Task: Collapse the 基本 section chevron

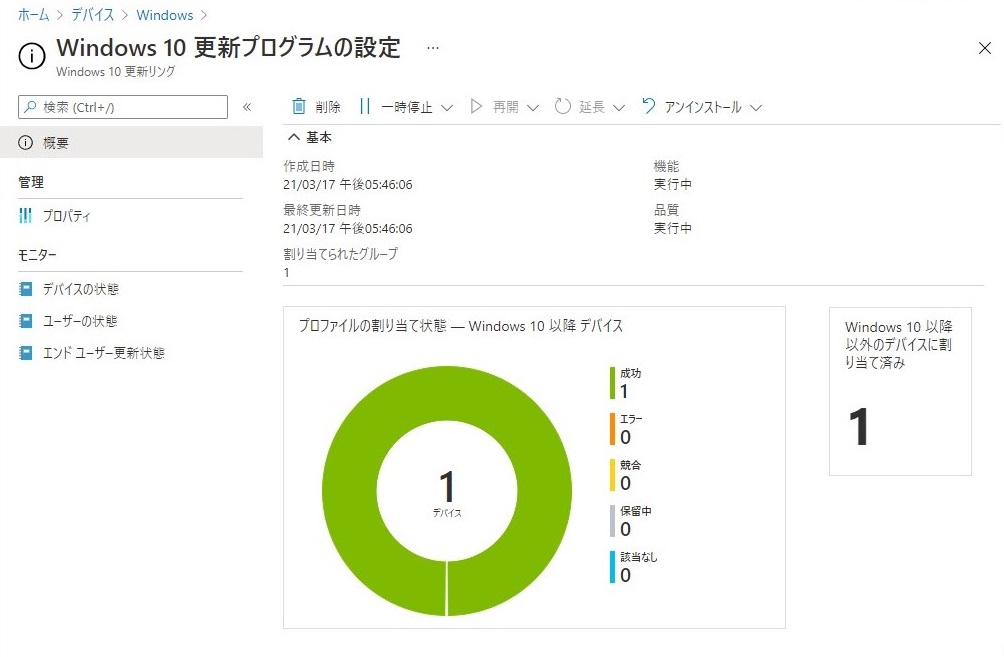Action: (x=294, y=137)
